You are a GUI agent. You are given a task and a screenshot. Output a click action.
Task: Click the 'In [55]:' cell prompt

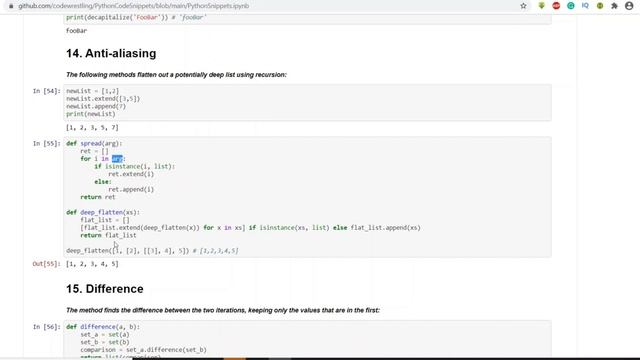pos(47,144)
